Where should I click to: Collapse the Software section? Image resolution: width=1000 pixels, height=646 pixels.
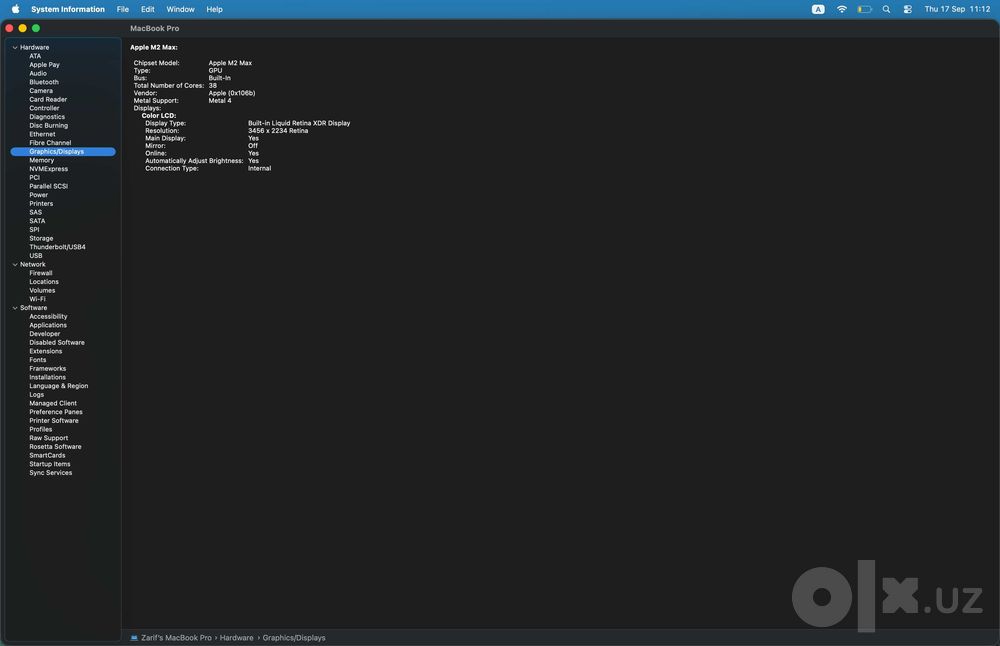tap(15, 307)
